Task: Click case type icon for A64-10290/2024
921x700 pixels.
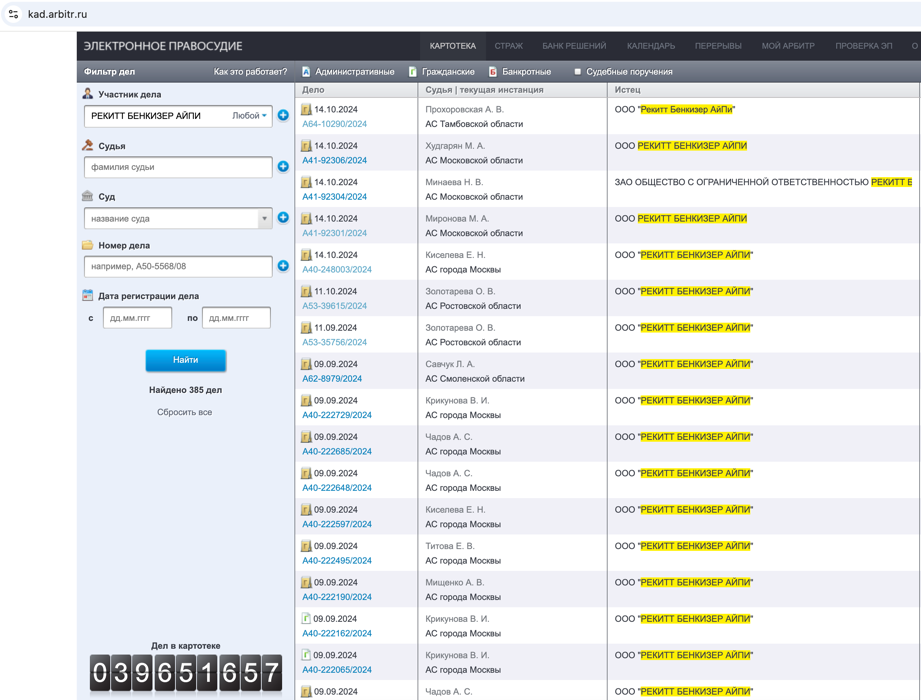Action: coord(306,109)
